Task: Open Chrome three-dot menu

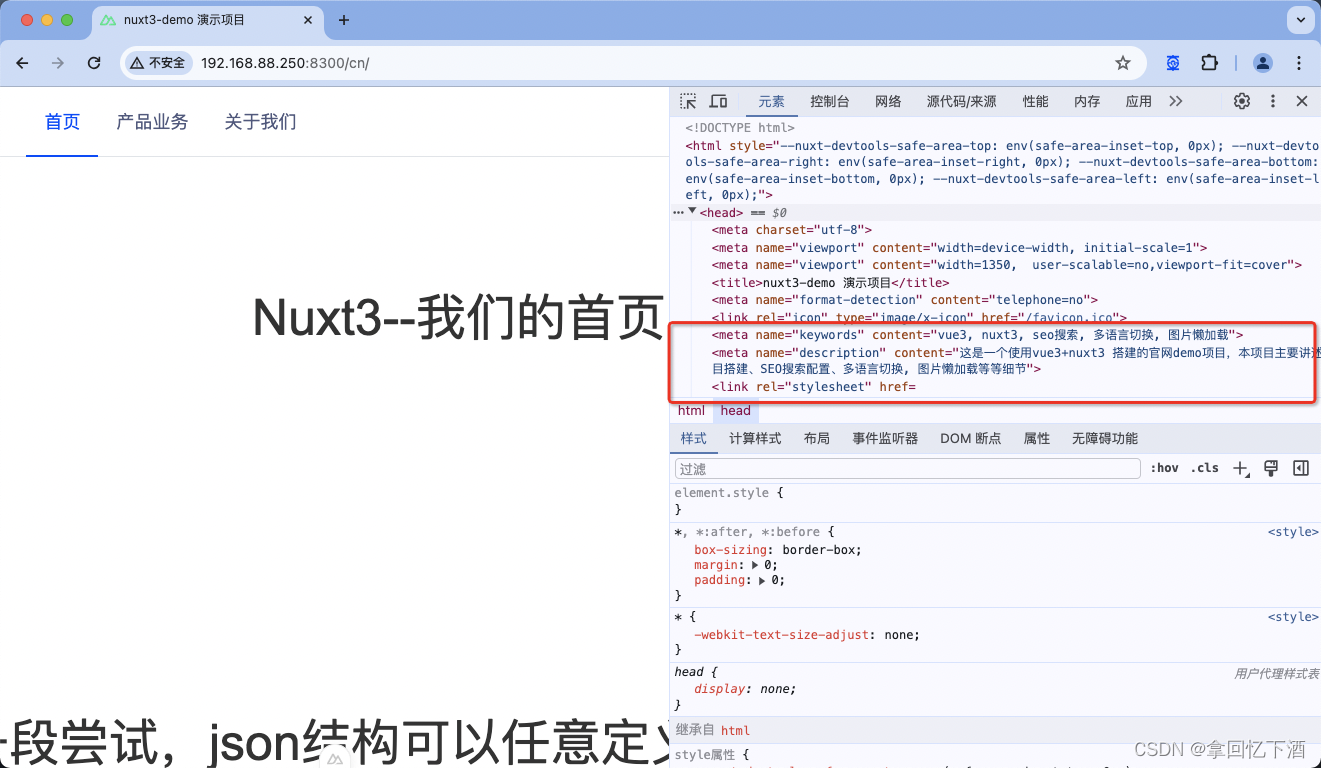Action: pyautogui.click(x=1299, y=63)
